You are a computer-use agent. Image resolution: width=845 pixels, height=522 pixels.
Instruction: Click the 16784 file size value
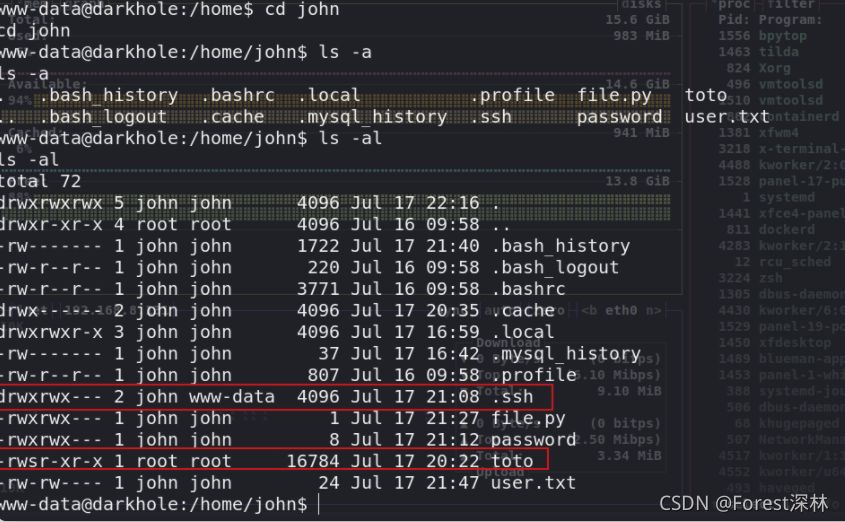coord(313,462)
